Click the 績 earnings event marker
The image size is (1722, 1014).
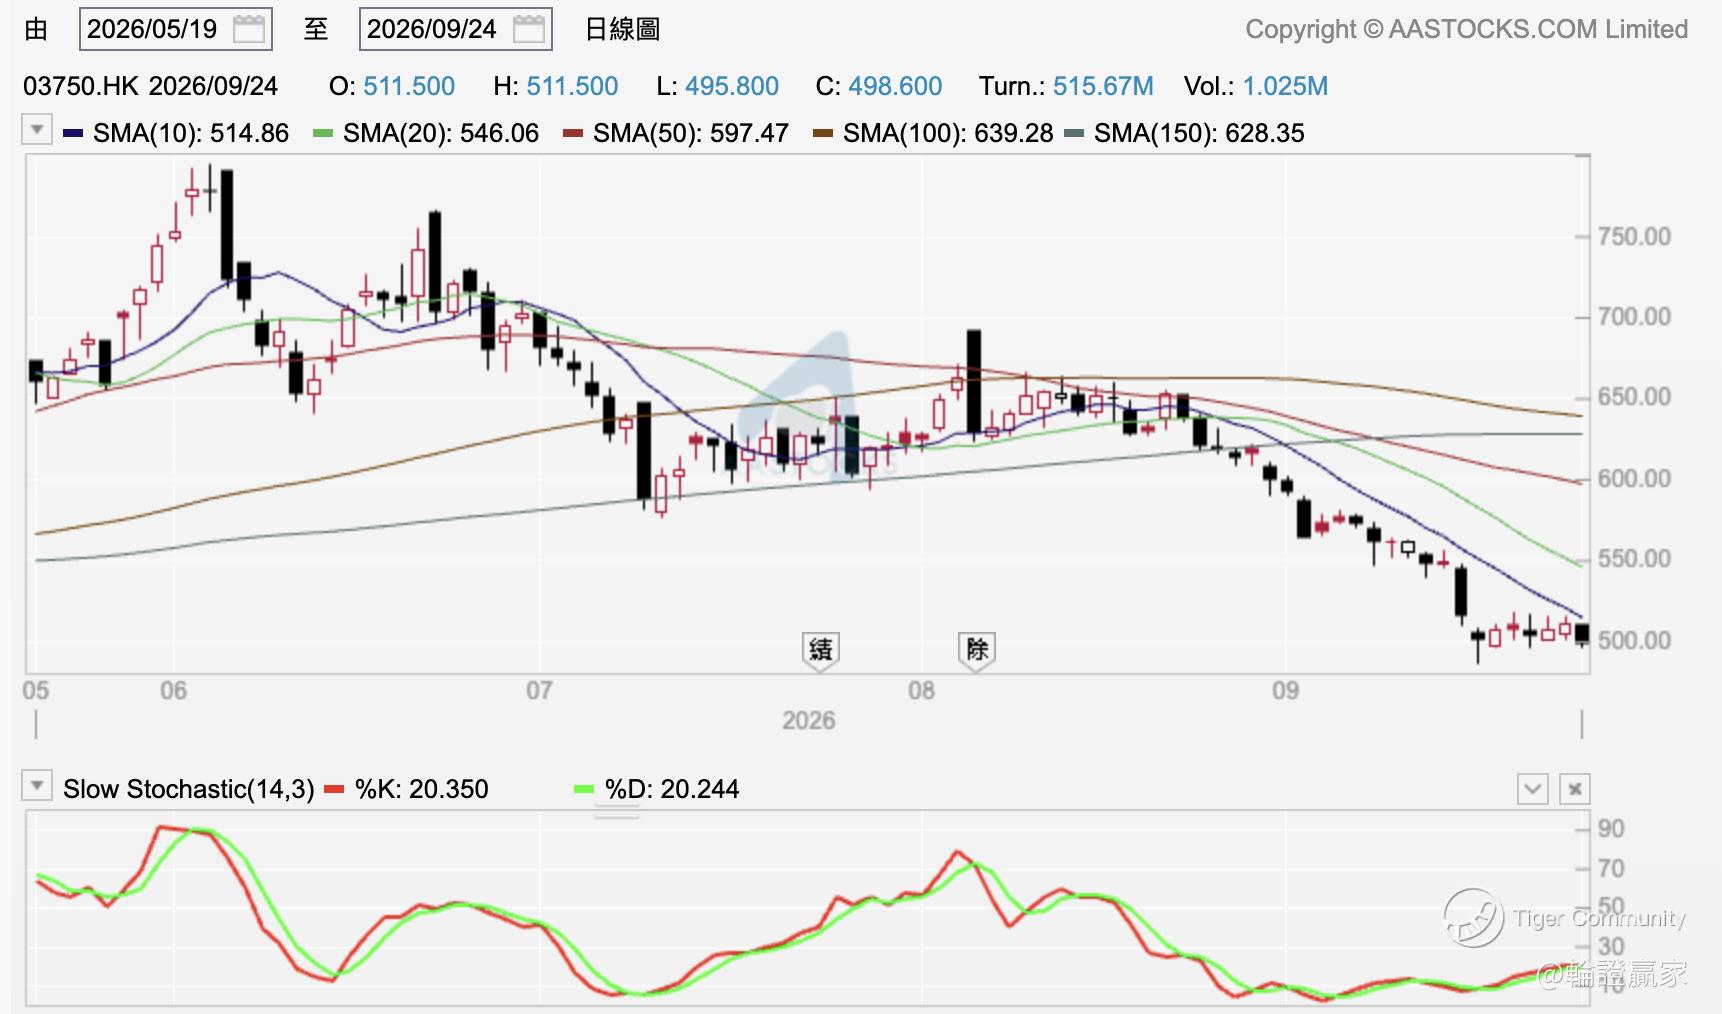pyautogui.click(x=820, y=650)
